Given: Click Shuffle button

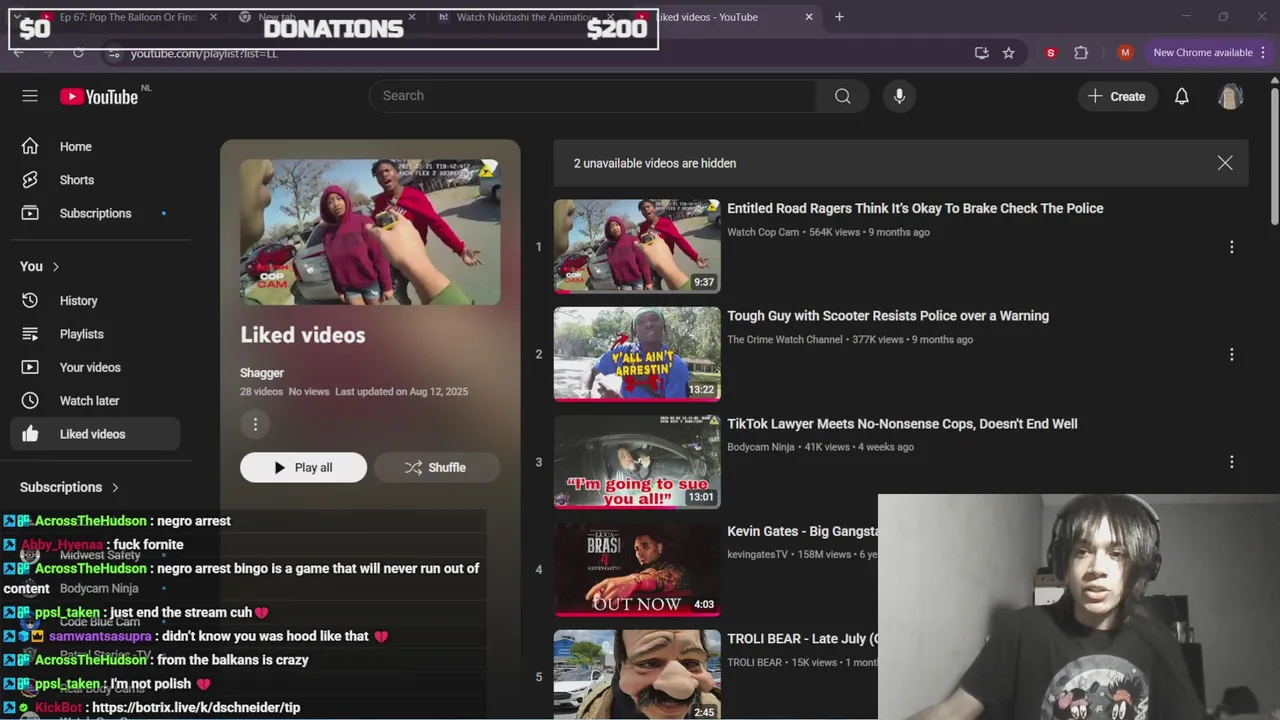Looking at the screenshot, I should coord(435,467).
